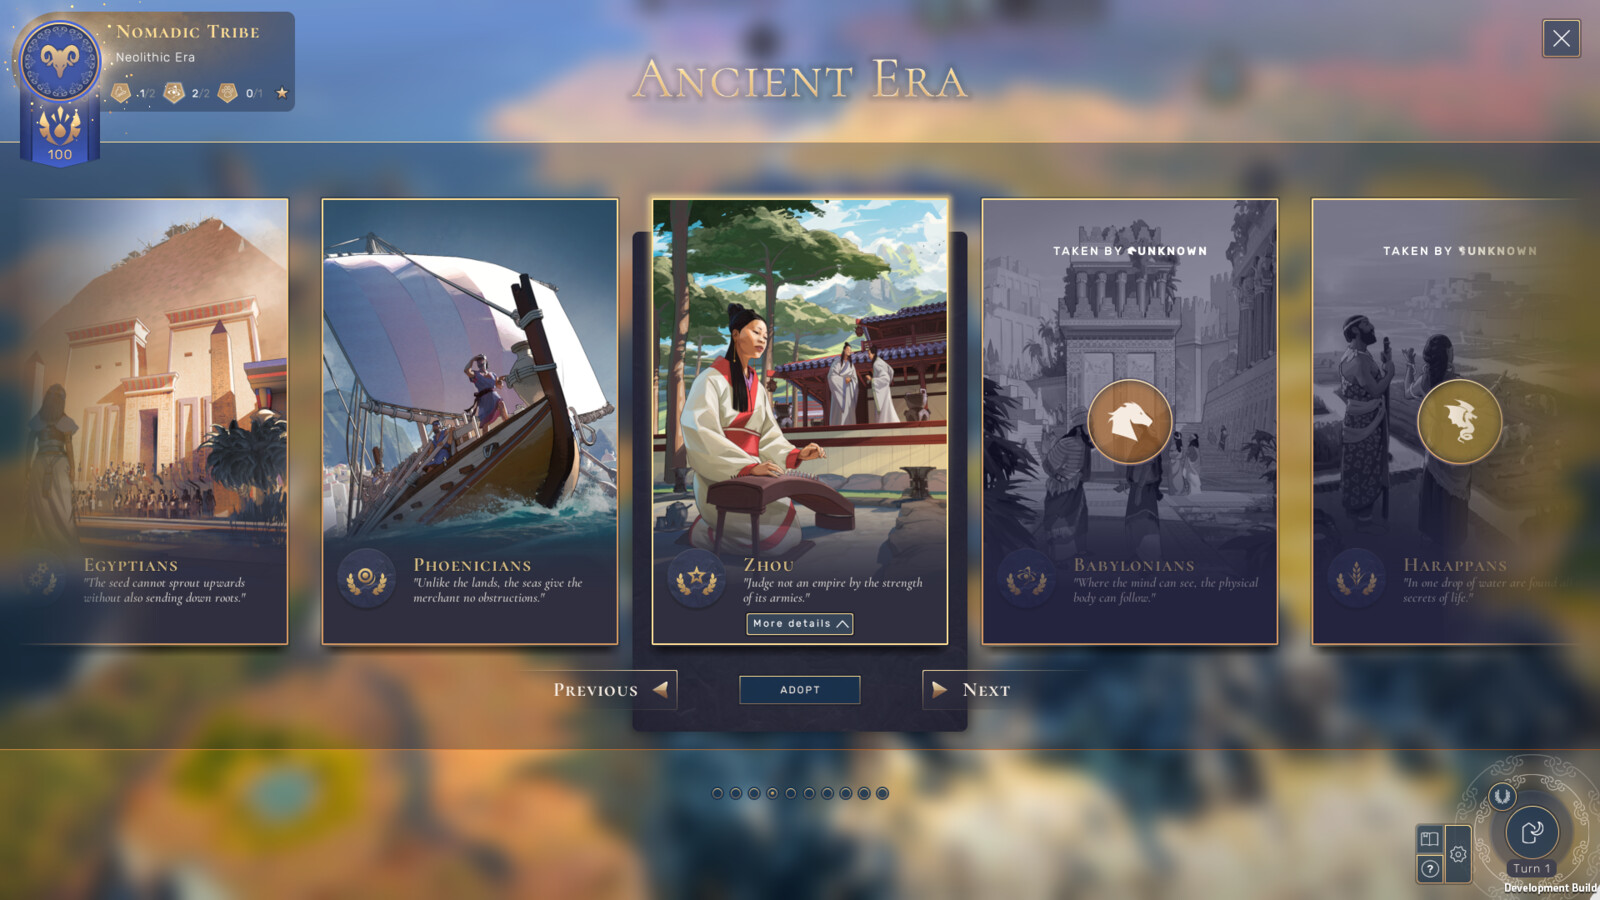Open game settings gear icon

point(1458,854)
